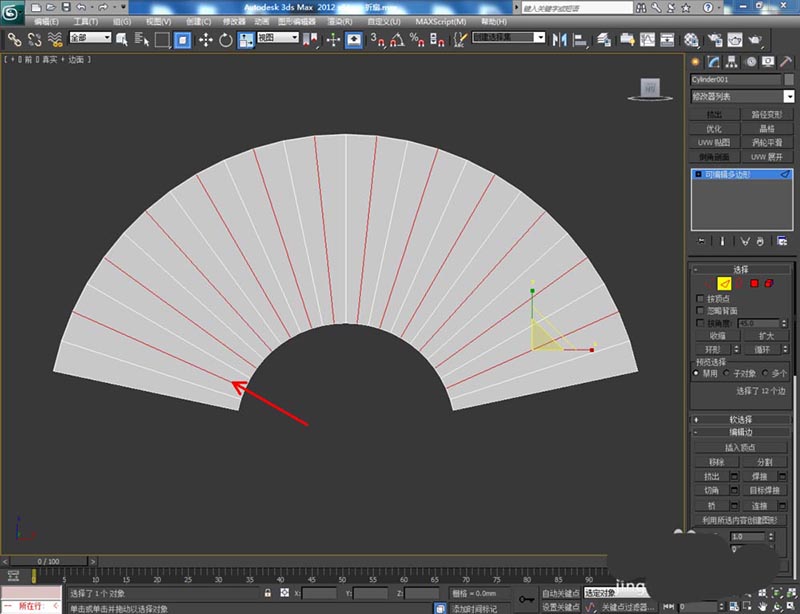Enable the 忽略背面 checkbox
Viewport: 800px width, 614px height.
point(699,311)
